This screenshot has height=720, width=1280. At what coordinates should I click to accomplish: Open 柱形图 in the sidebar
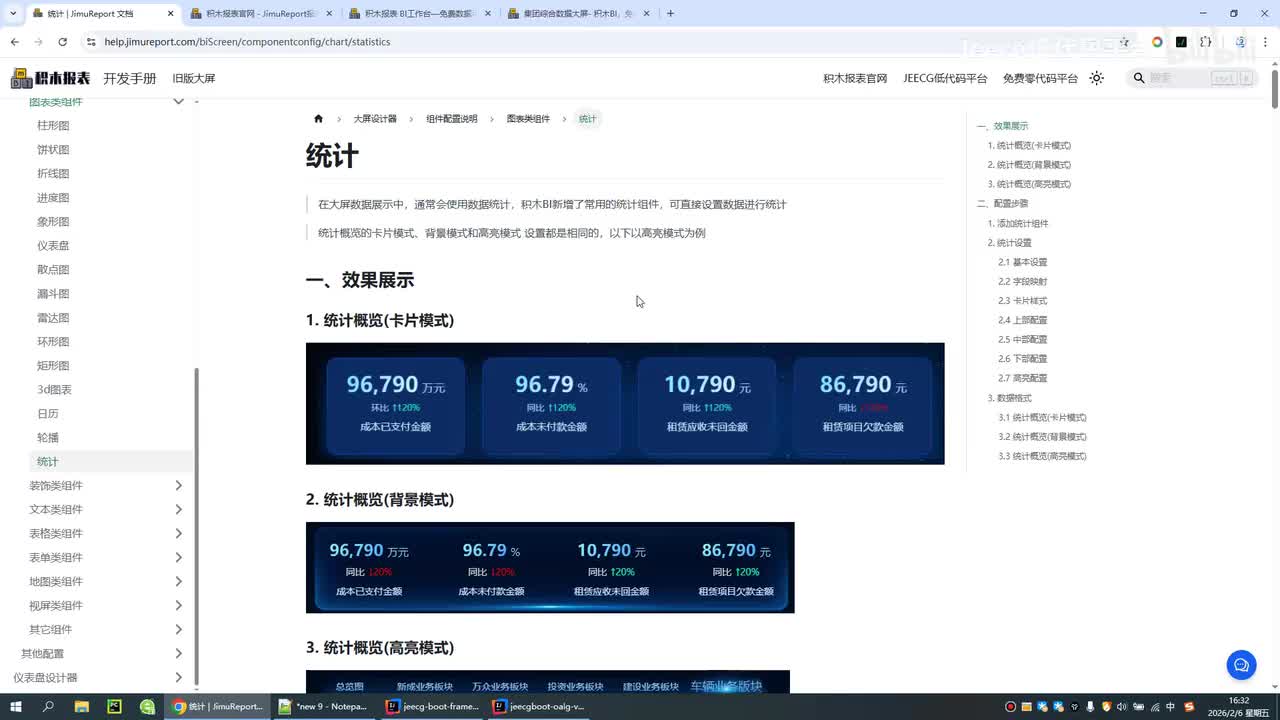point(53,126)
